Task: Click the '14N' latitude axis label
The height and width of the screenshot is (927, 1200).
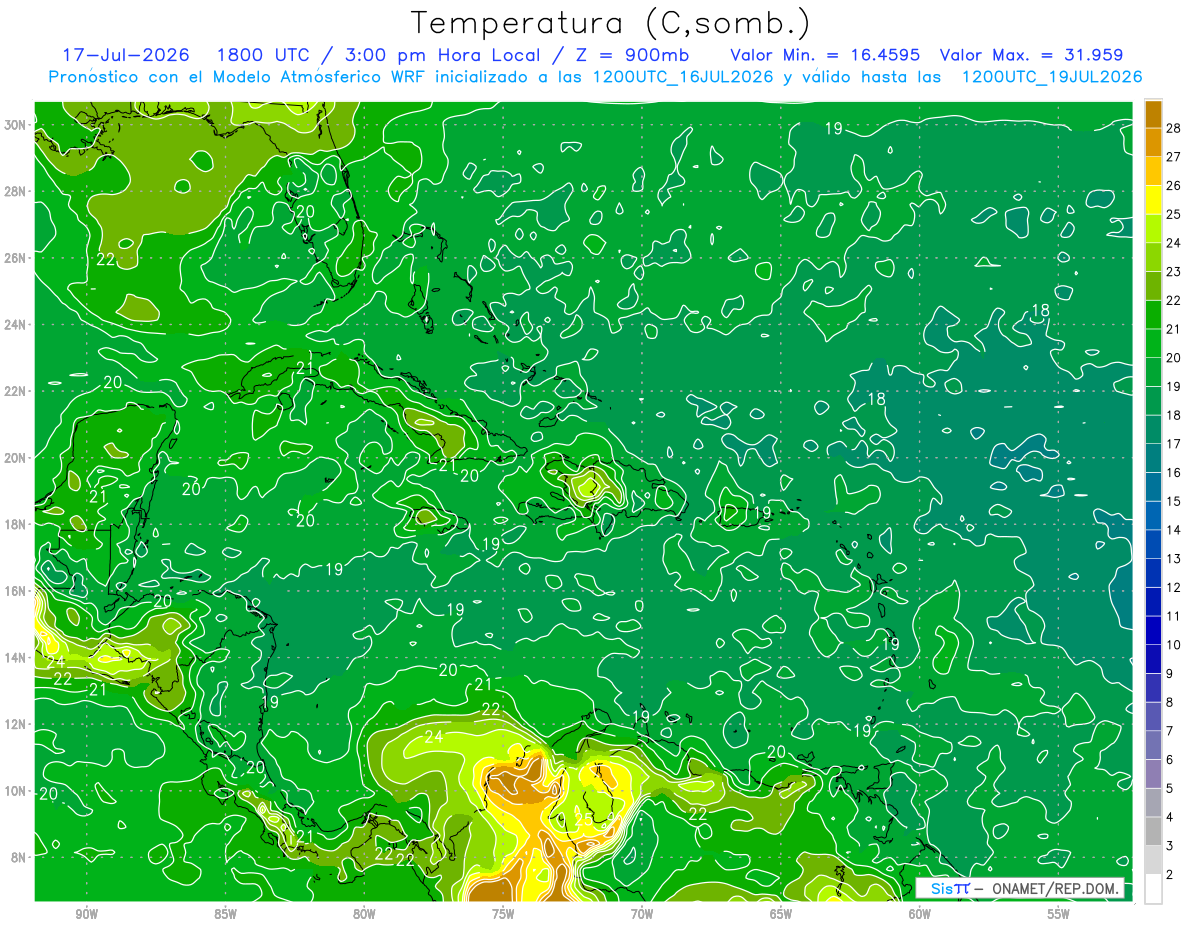Action: point(15,657)
